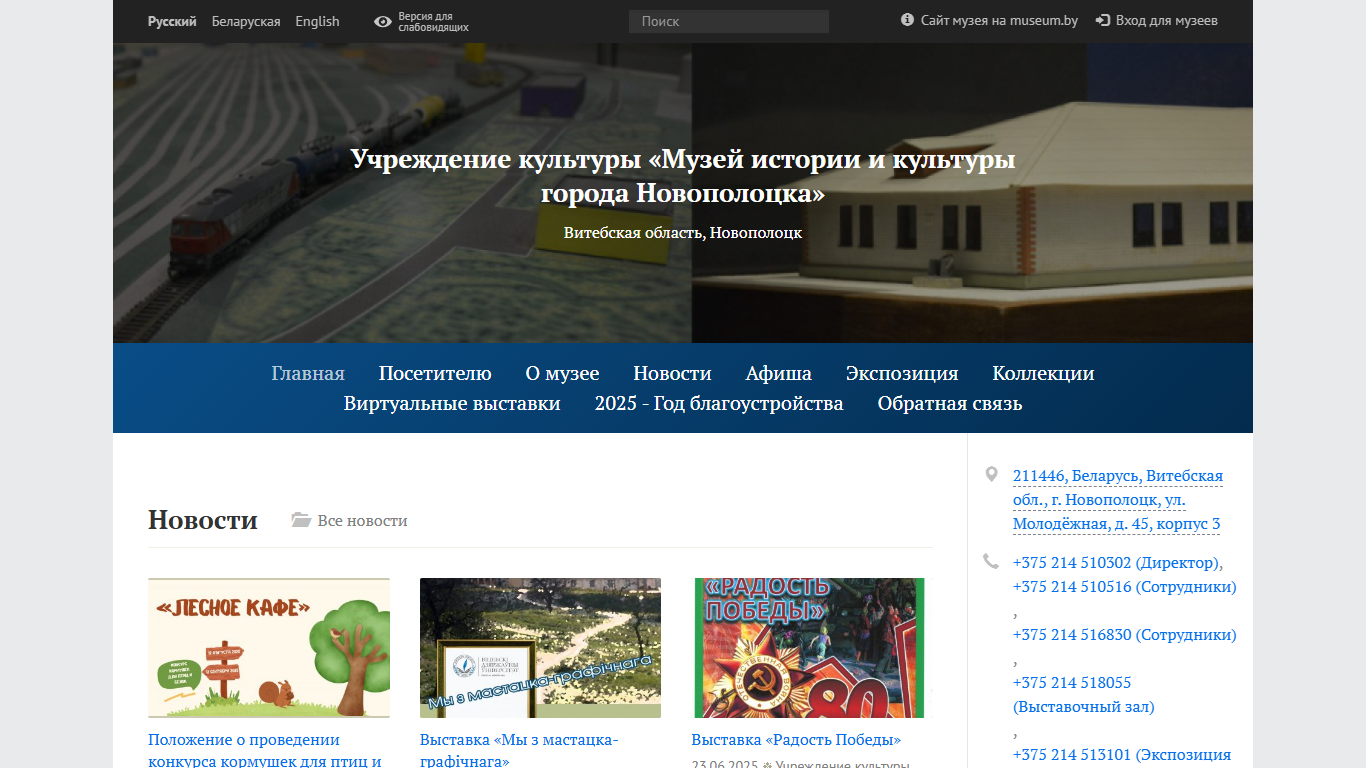Screen dimensions: 1366x768
Task: Open the О музее menu item
Action: pyautogui.click(x=562, y=373)
